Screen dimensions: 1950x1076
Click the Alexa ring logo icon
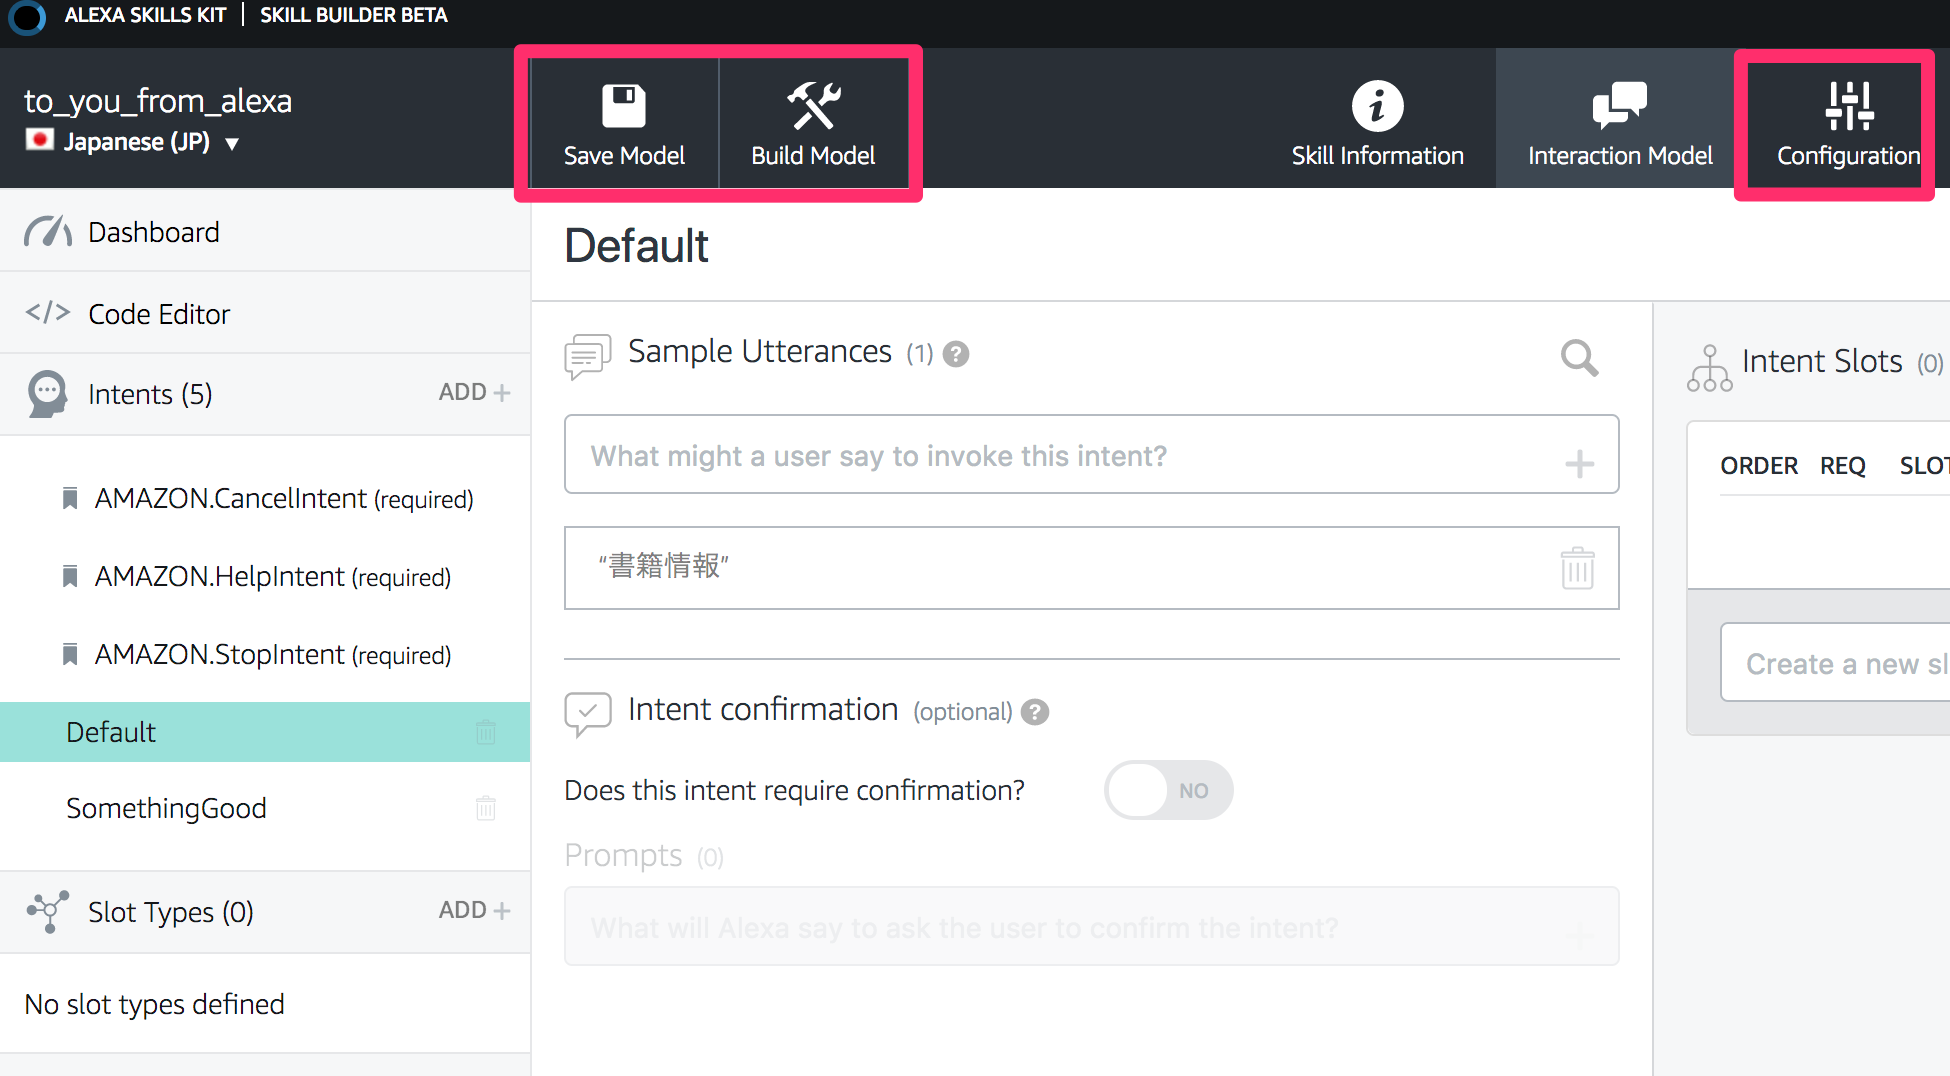click(26, 17)
